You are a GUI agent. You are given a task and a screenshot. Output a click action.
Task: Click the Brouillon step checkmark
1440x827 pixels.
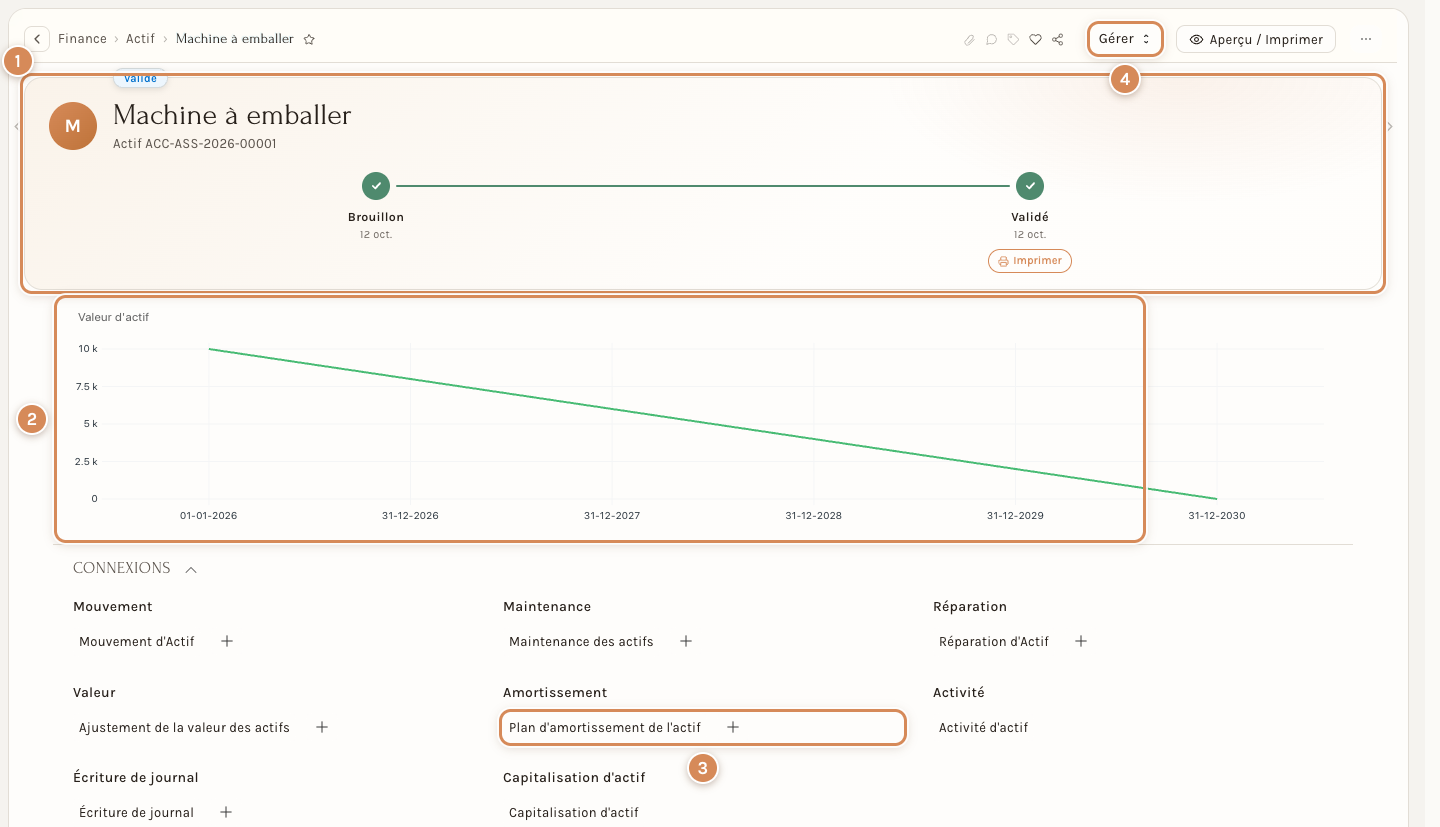(x=376, y=186)
